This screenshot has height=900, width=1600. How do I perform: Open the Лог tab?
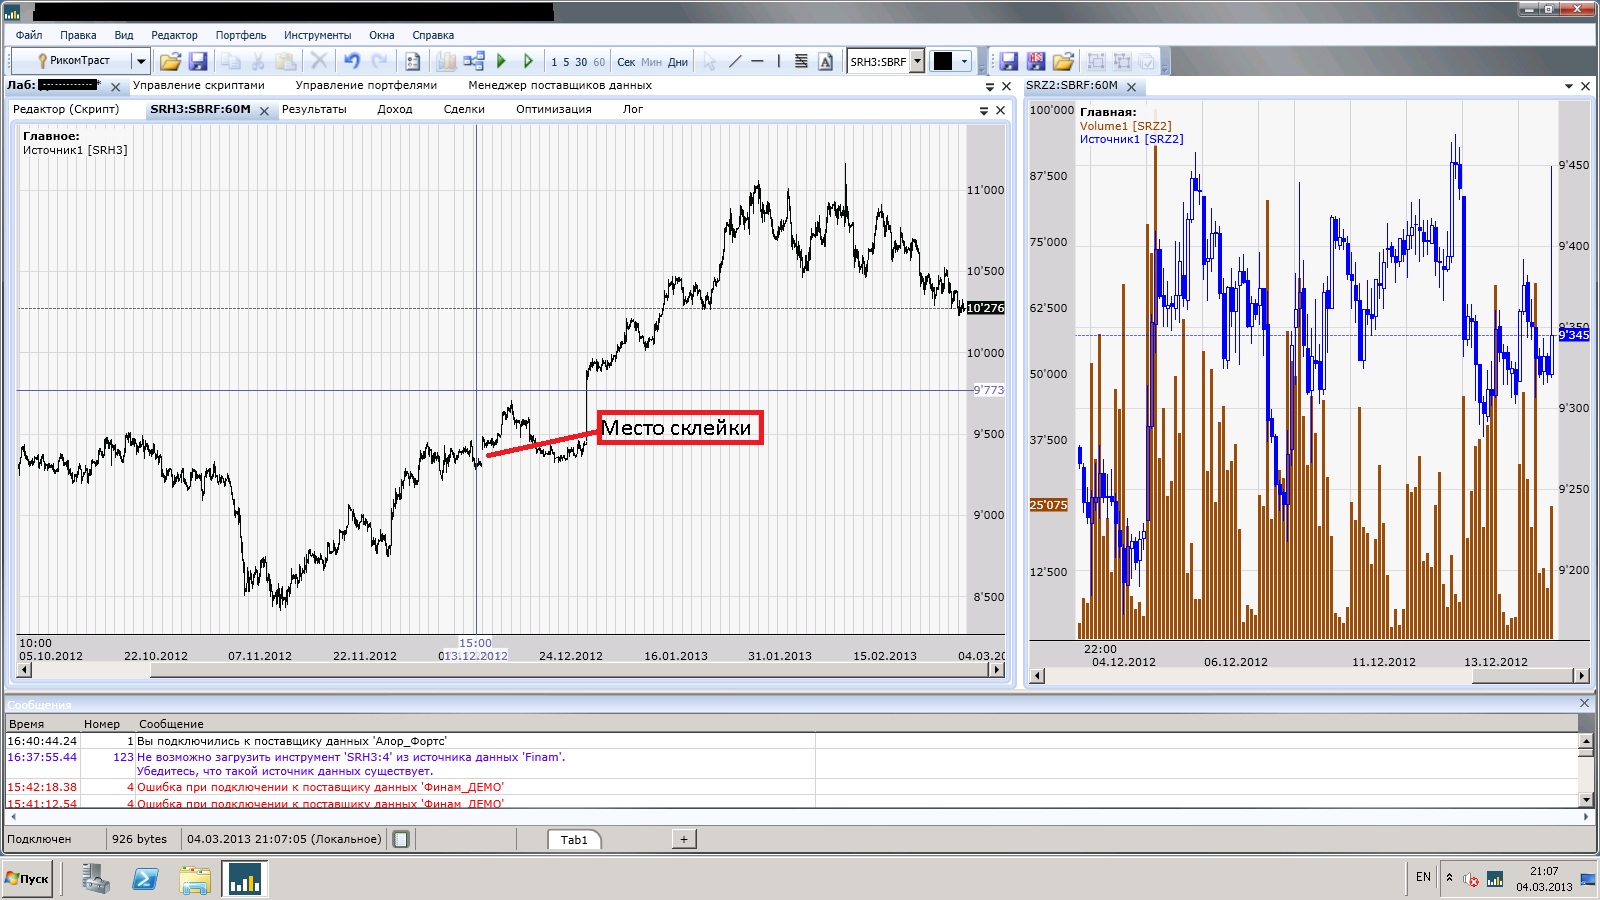tap(633, 109)
